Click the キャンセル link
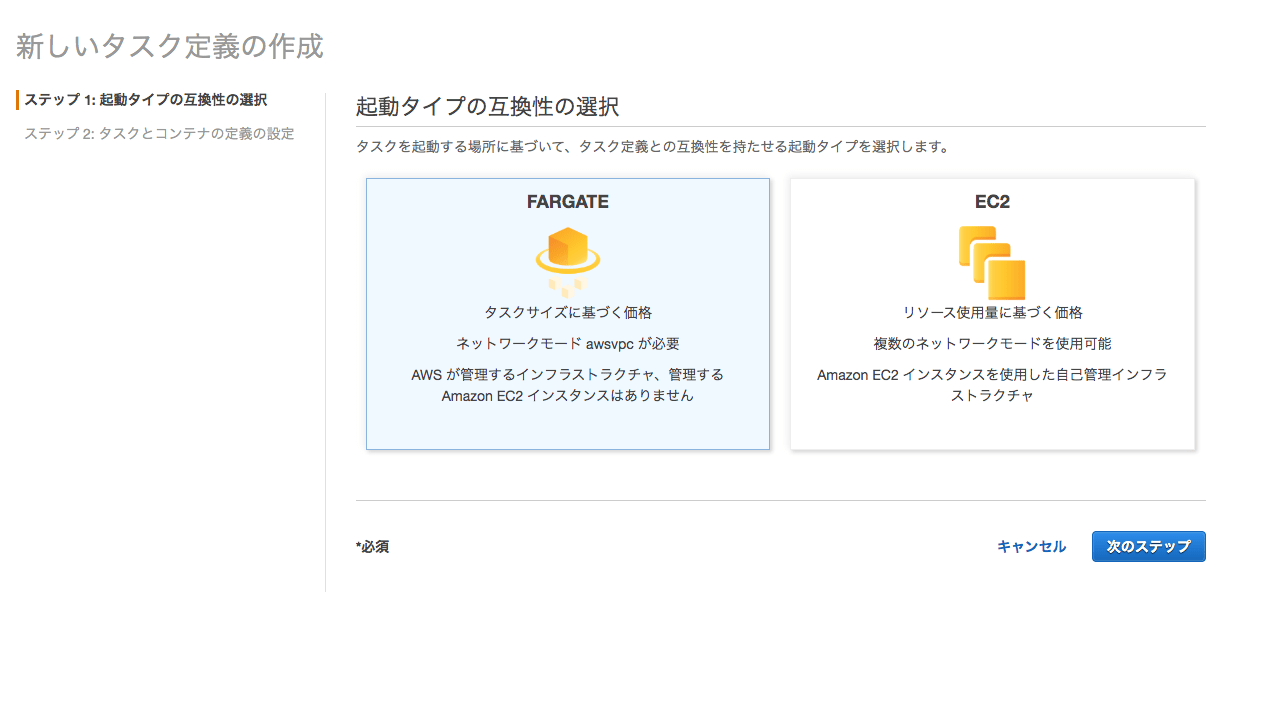 click(x=1031, y=547)
